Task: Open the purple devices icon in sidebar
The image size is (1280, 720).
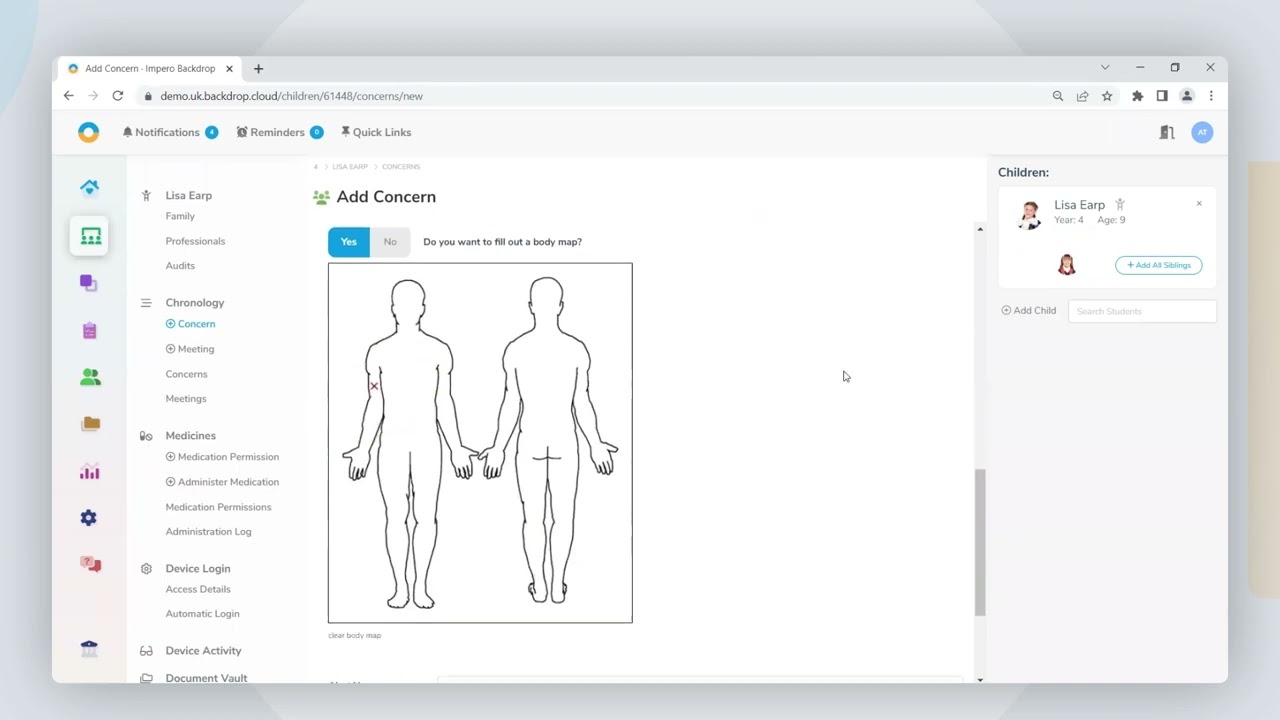Action: pyautogui.click(x=89, y=283)
